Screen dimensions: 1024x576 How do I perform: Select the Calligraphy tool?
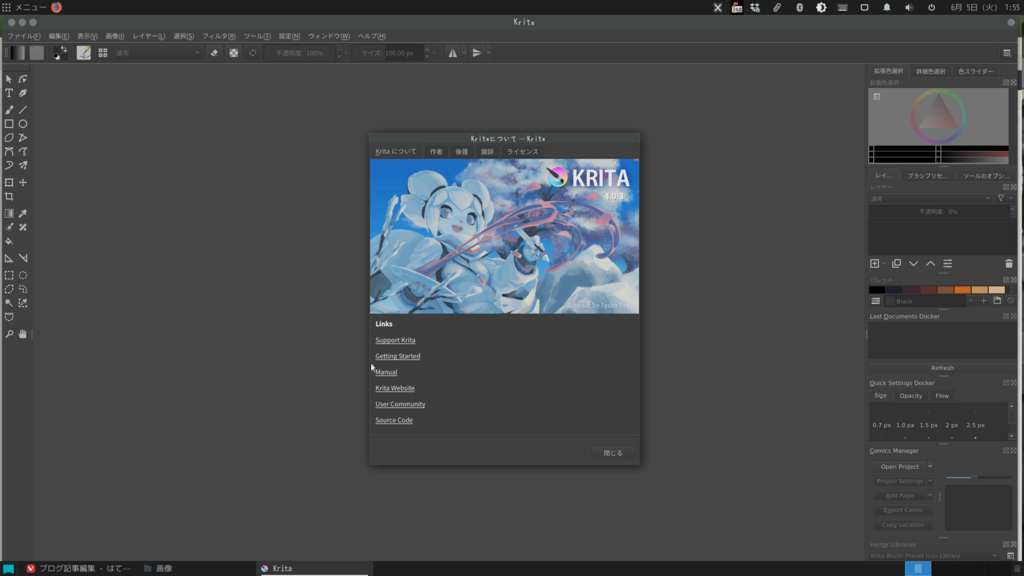click(x=23, y=93)
